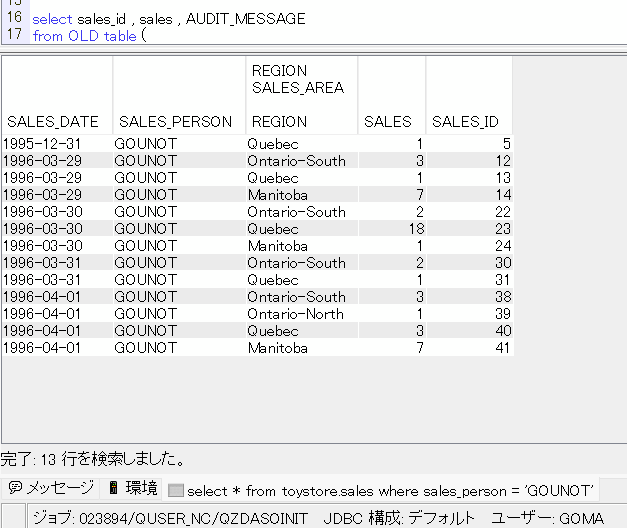Select Manitoba cell in SALES_ID 41 row

[302, 348]
